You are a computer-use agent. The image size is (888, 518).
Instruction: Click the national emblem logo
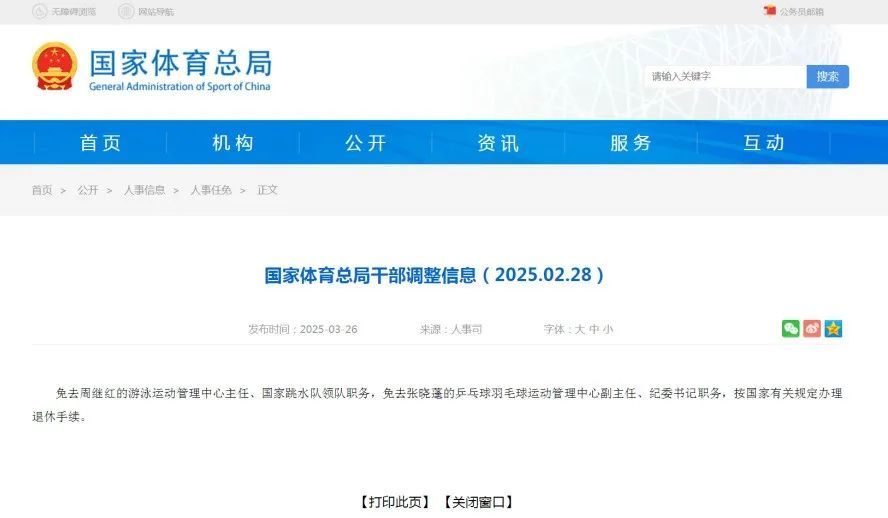[54, 66]
